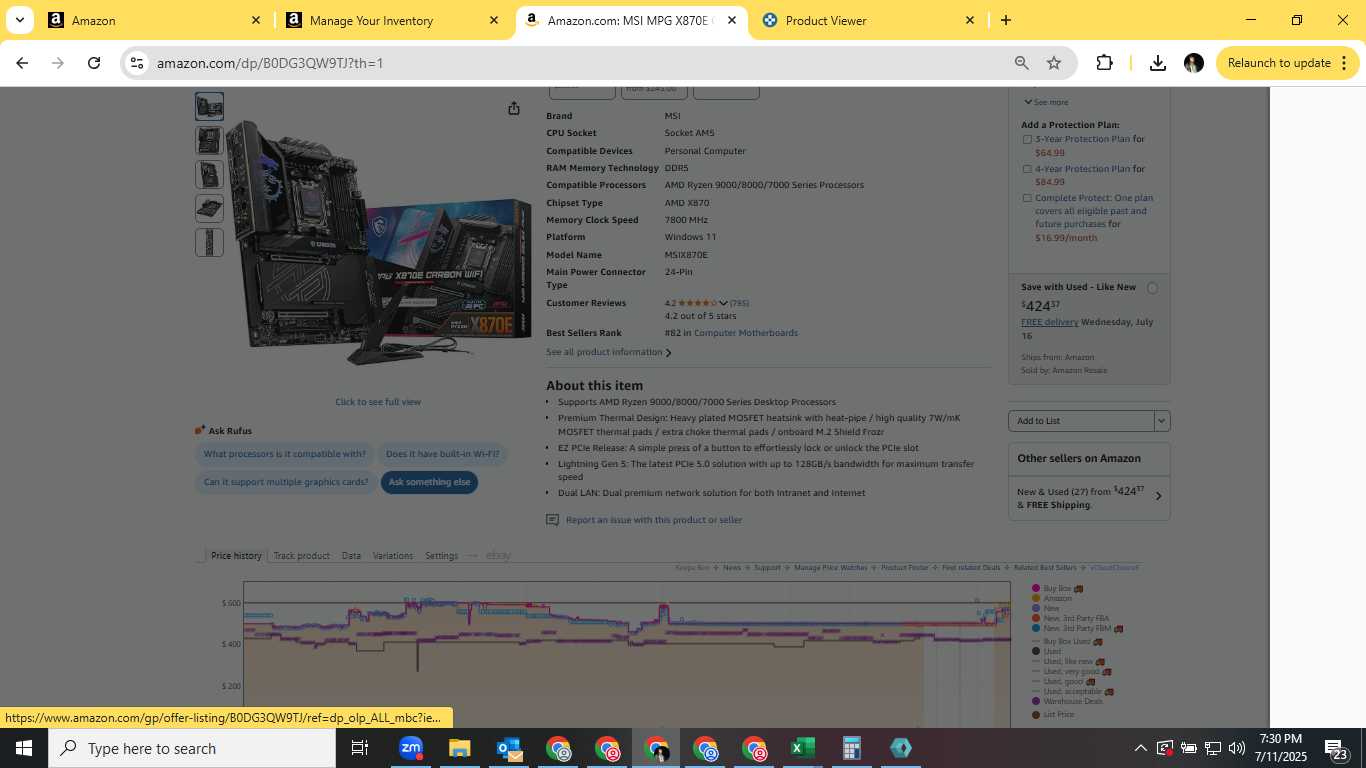The height and width of the screenshot is (768, 1366).
Task: Select Keepa Price history tab
Action: 236,556
